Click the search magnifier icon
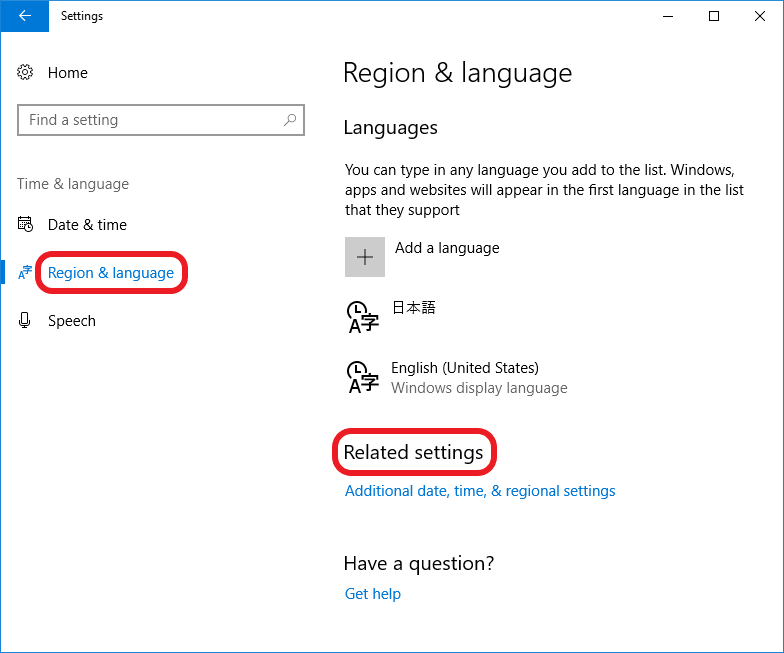 pos(290,120)
